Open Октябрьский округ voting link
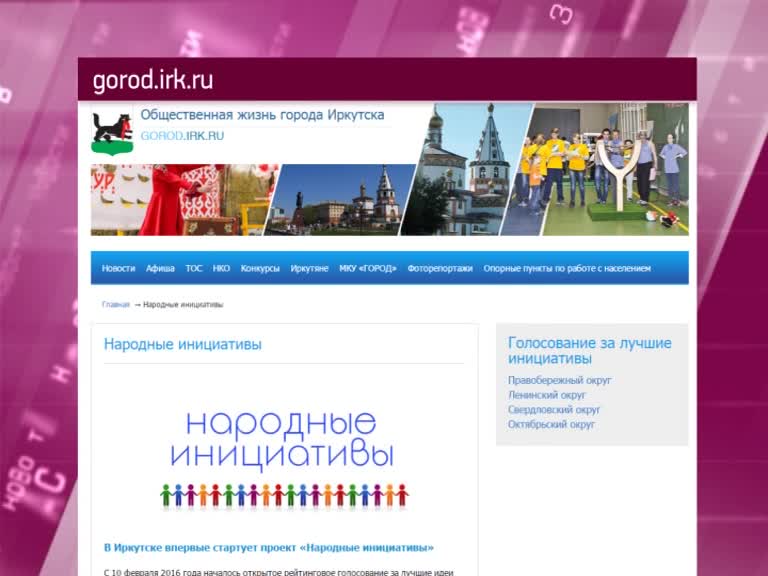 click(552, 424)
